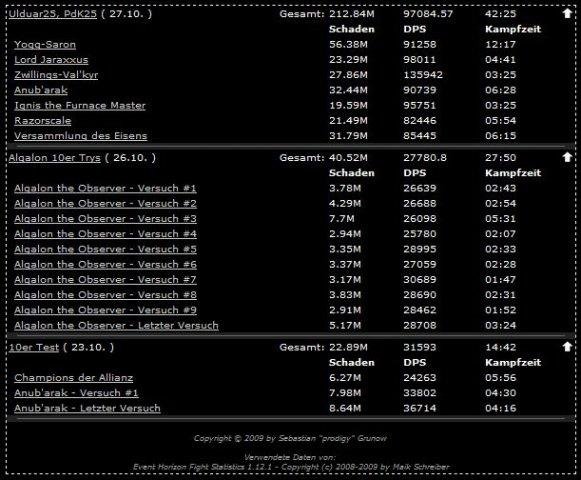The height and width of the screenshot is (480, 581).
Task: Click the Versuch #9 fight time 01:52
Action: pyautogui.click(x=500, y=310)
